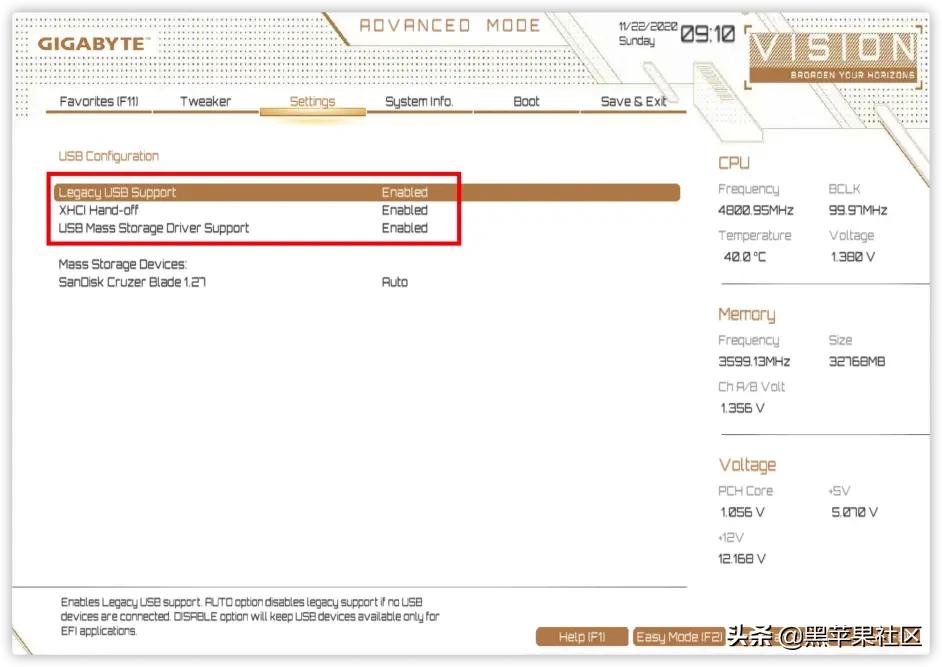
Task: Switch to the Tweaker tab
Action: pos(205,101)
